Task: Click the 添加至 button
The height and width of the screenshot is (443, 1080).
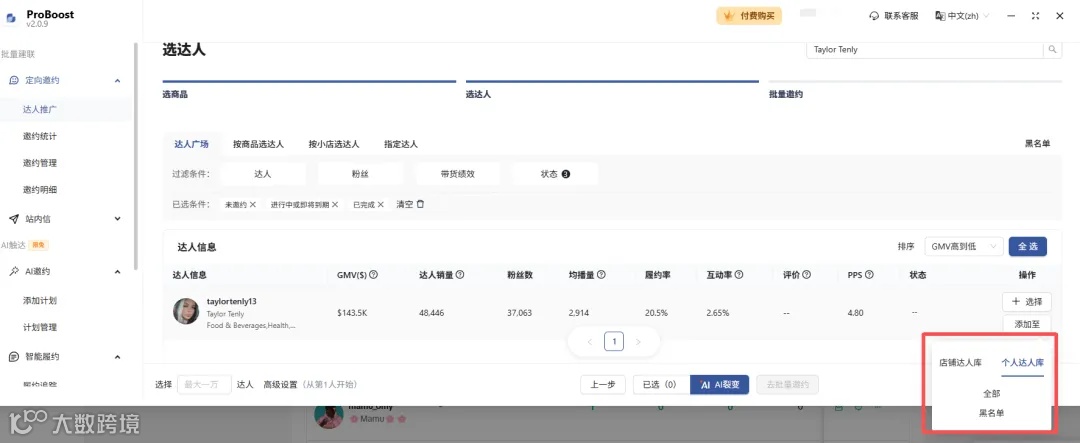Action: (1026, 324)
